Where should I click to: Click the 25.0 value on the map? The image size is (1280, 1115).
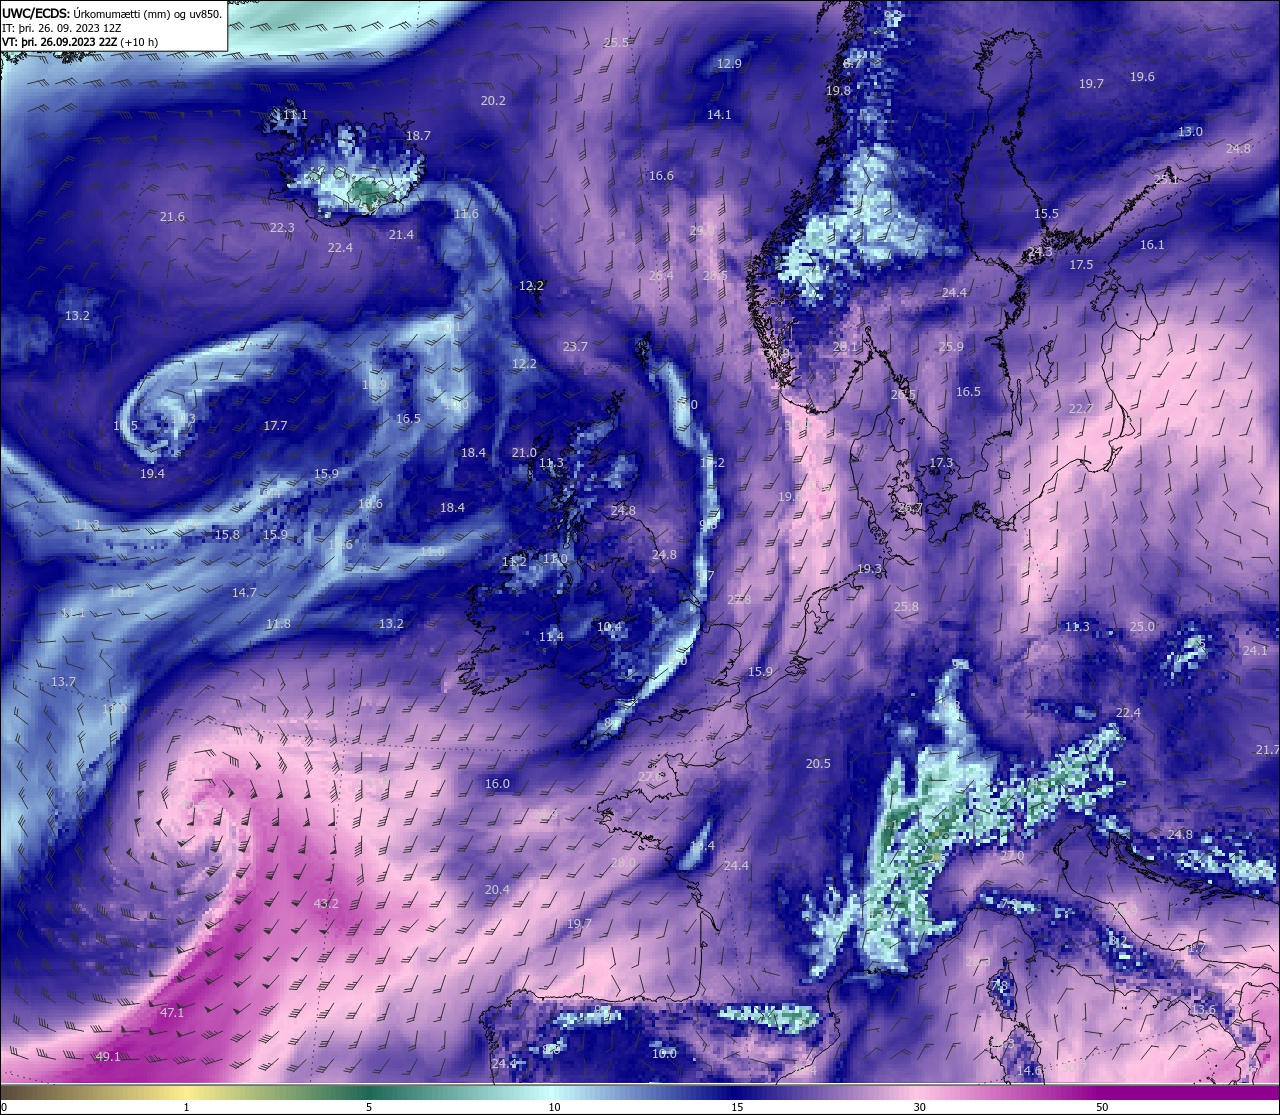(1142, 626)
